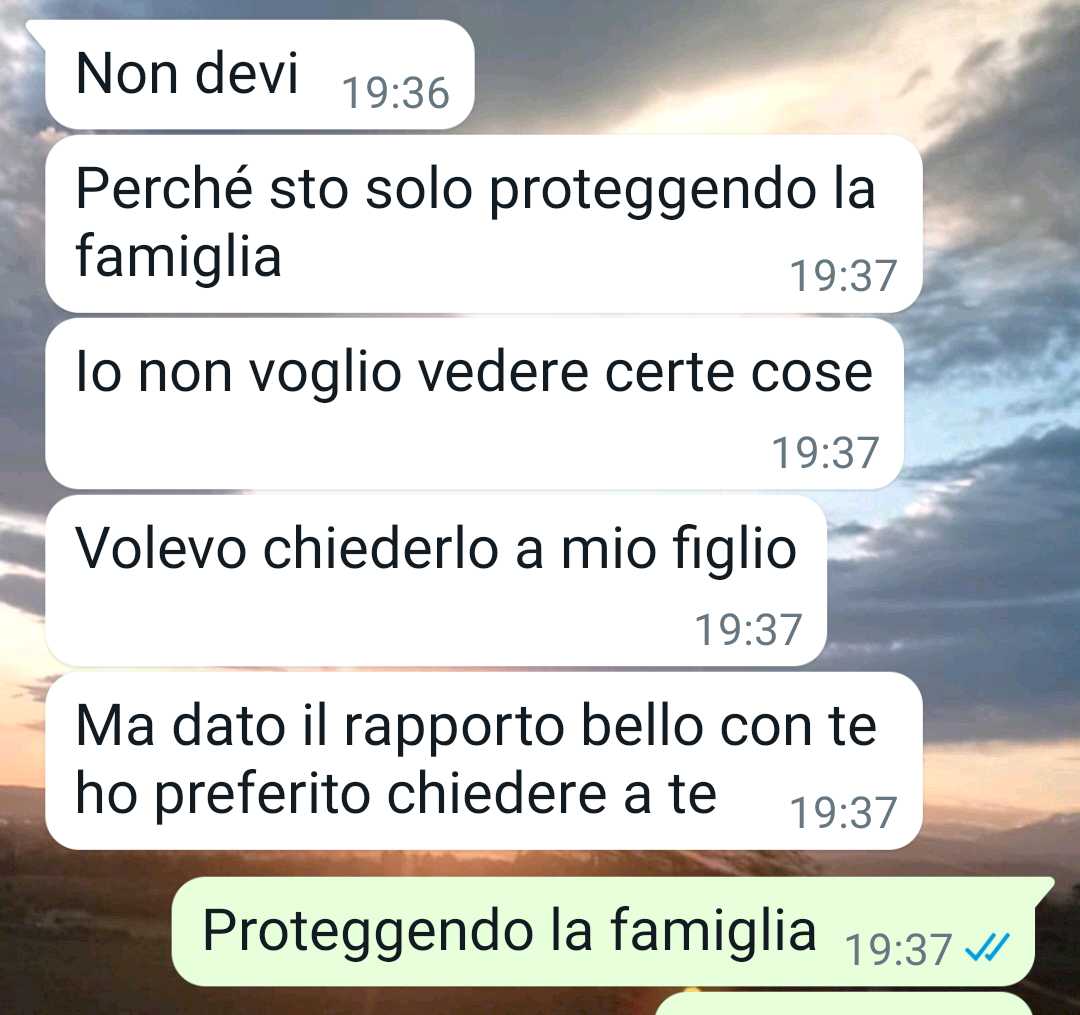Tap the partially visible green bubble at bottom
Viewport: 1080px width, 1015px height.
[844, 1004]
